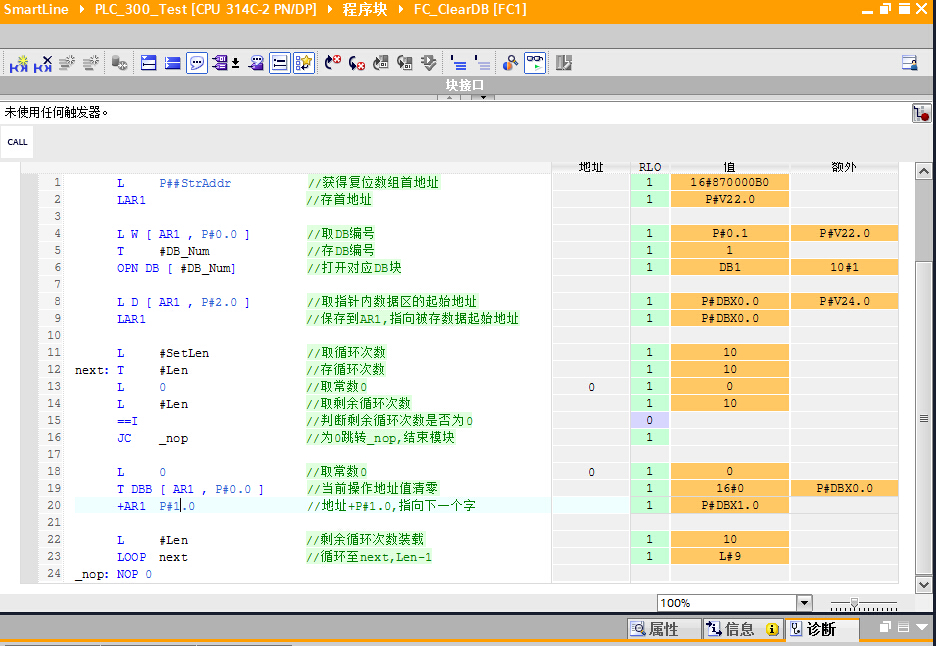Switch to the 诊断 tab
This screenshot has height=646, width=936.
click(x=821, y=629)
